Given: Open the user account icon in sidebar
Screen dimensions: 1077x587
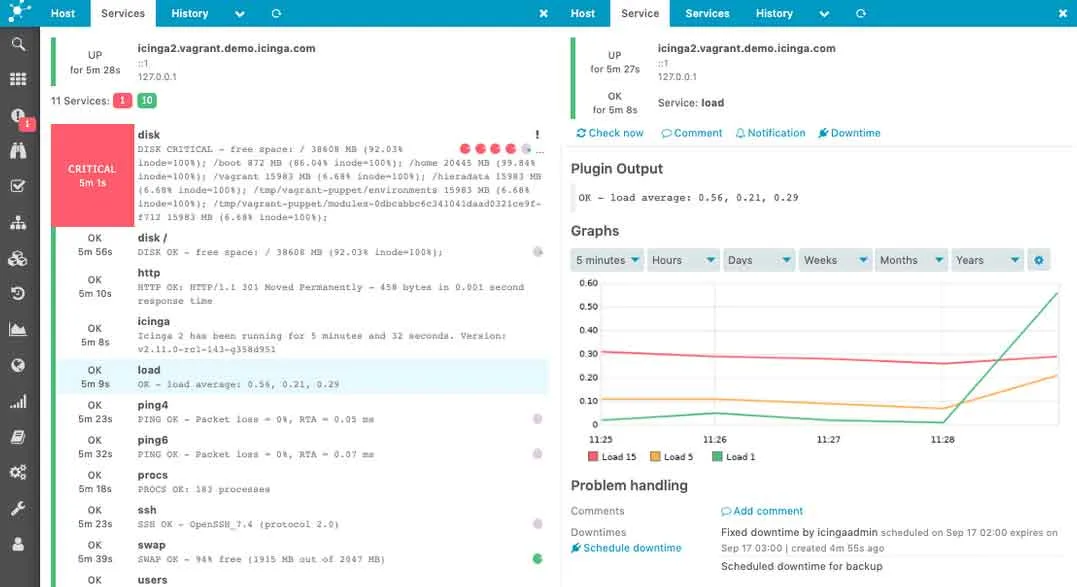Looking at the screenshot, I should tap(19, 544).
